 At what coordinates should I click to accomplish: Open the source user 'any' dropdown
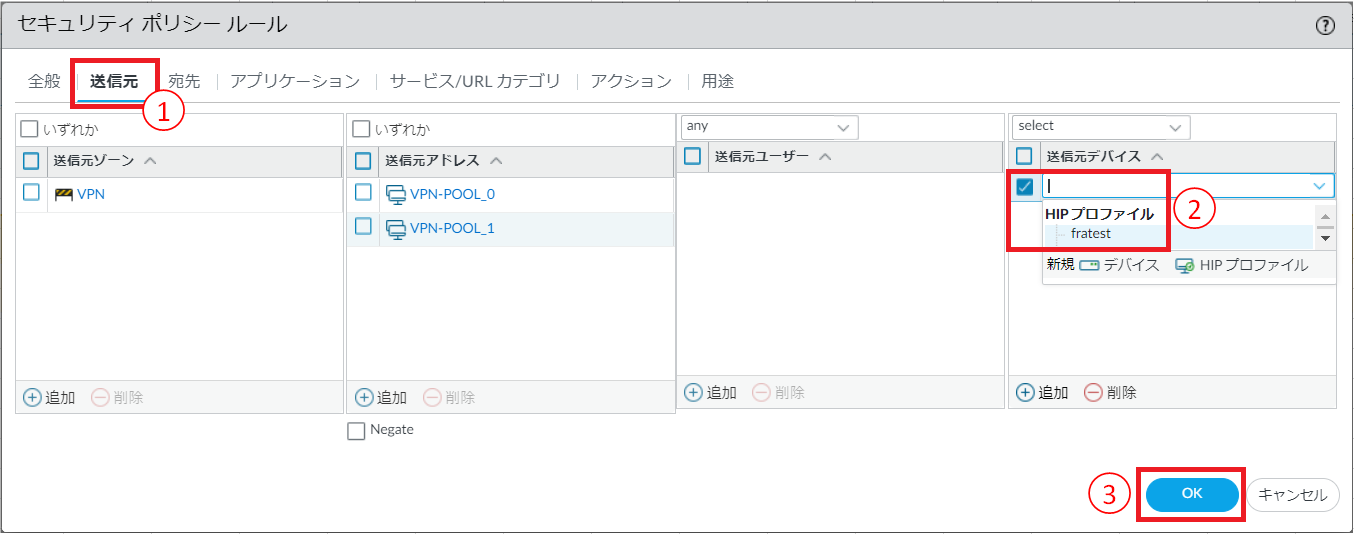pyautogui.click(x=768, y=127)
